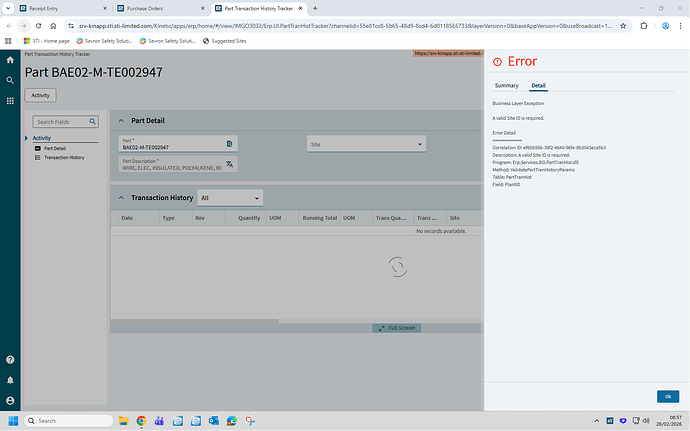
Task: Select Transaction History in navigation tree
Action: tap(64, 157)
